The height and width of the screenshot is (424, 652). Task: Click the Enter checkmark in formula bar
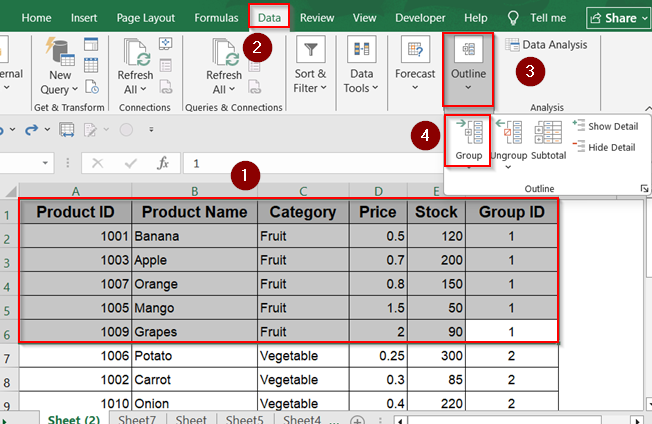[131, 163]
